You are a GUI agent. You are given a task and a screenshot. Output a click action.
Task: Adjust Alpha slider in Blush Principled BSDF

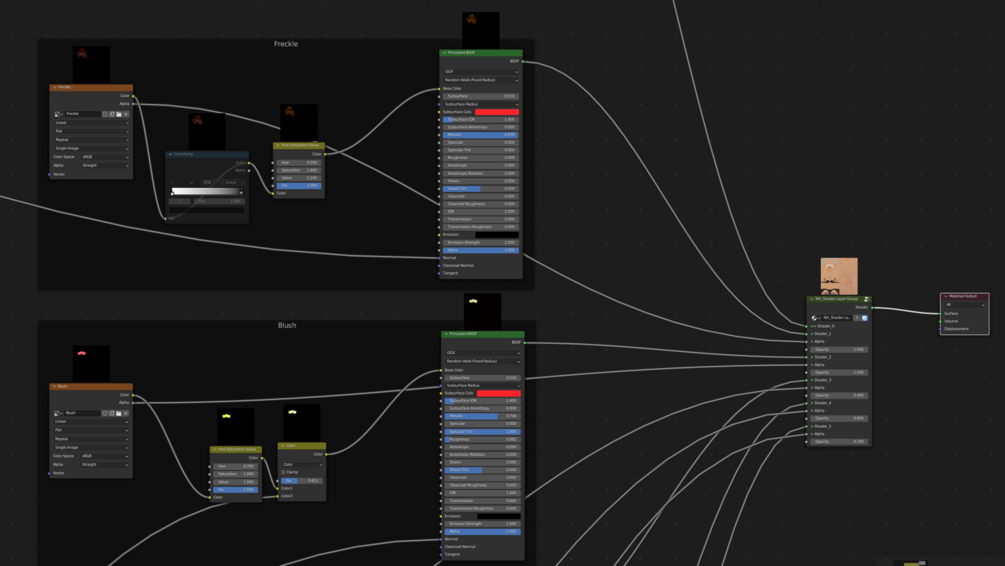[483, 531]
